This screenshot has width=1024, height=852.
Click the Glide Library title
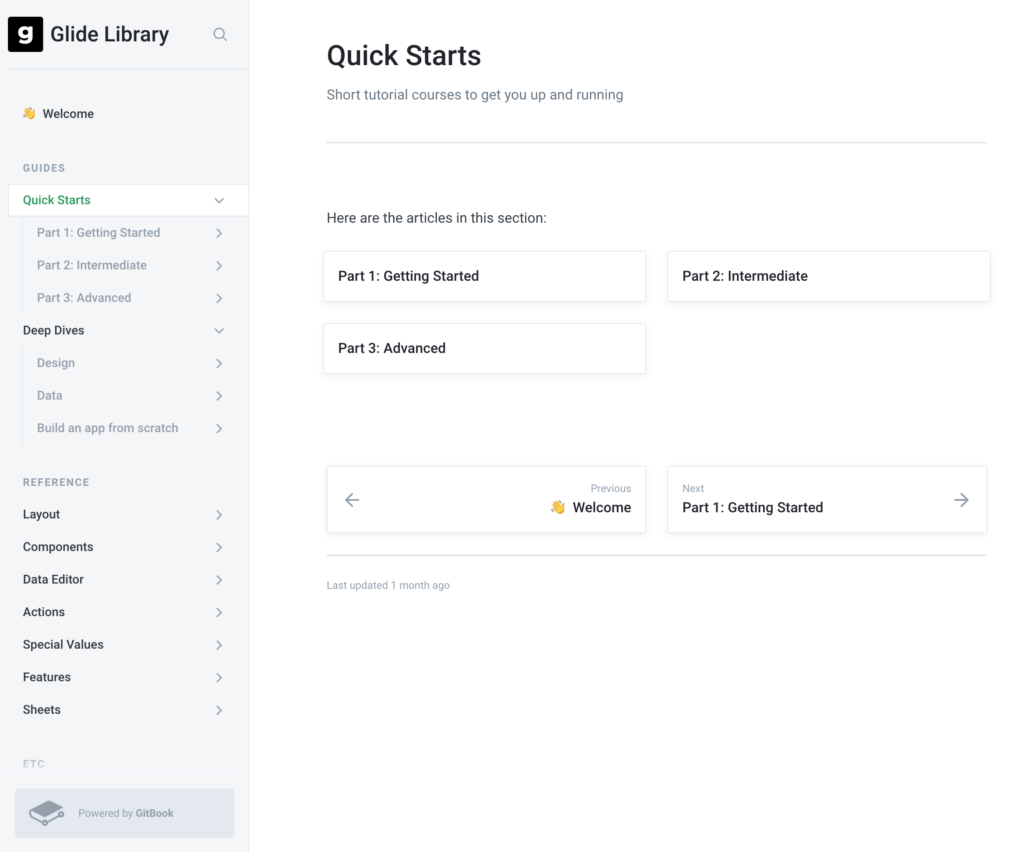(110, 34)
